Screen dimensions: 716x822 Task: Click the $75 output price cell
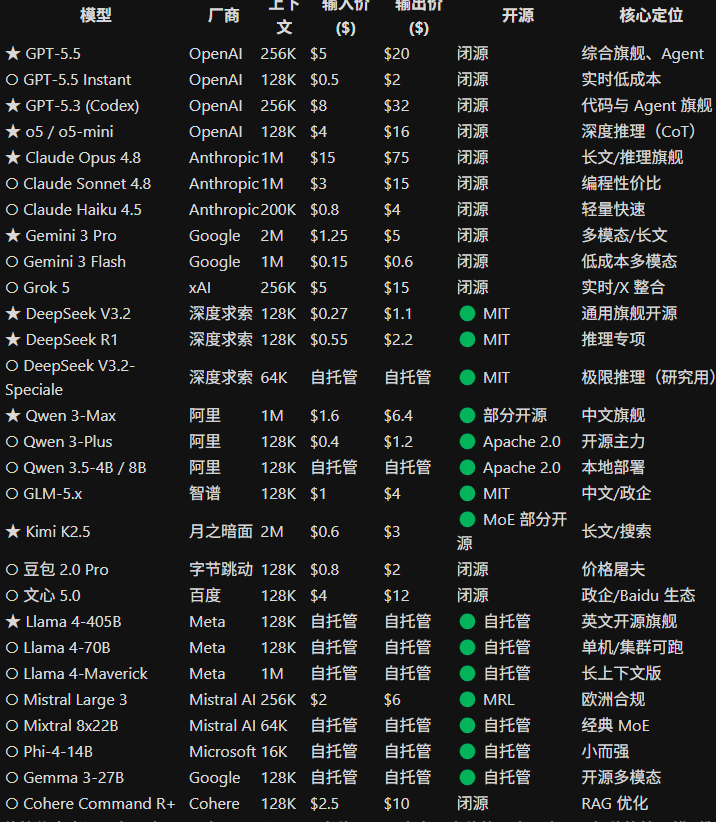pos(396,158)
